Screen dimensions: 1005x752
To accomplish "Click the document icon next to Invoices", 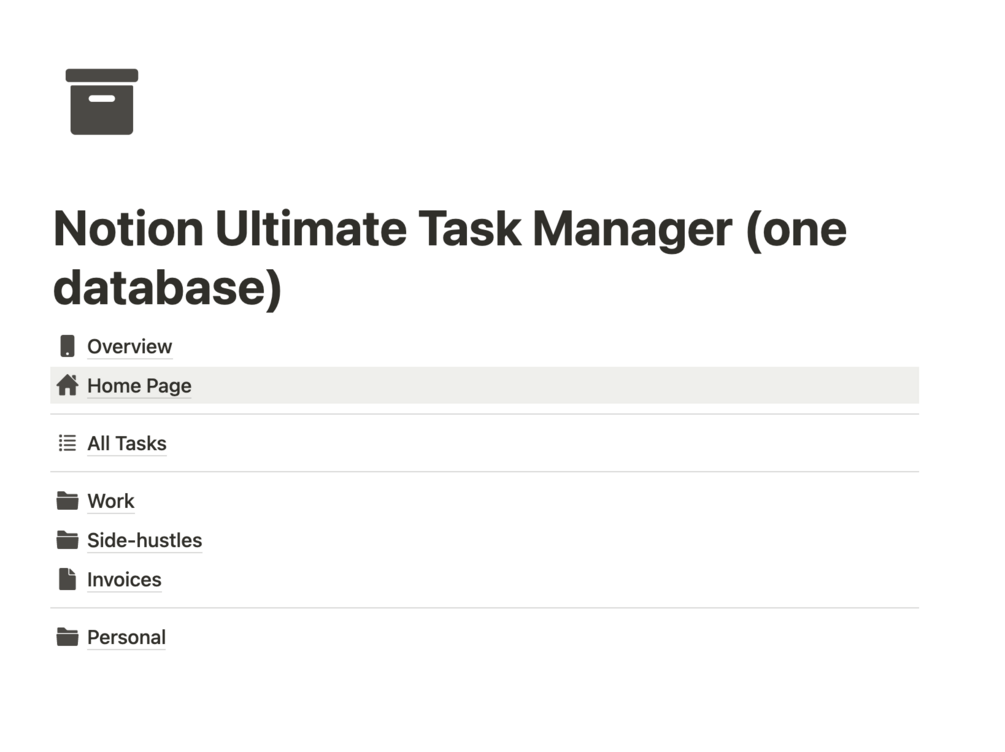I will pos(67,579).
